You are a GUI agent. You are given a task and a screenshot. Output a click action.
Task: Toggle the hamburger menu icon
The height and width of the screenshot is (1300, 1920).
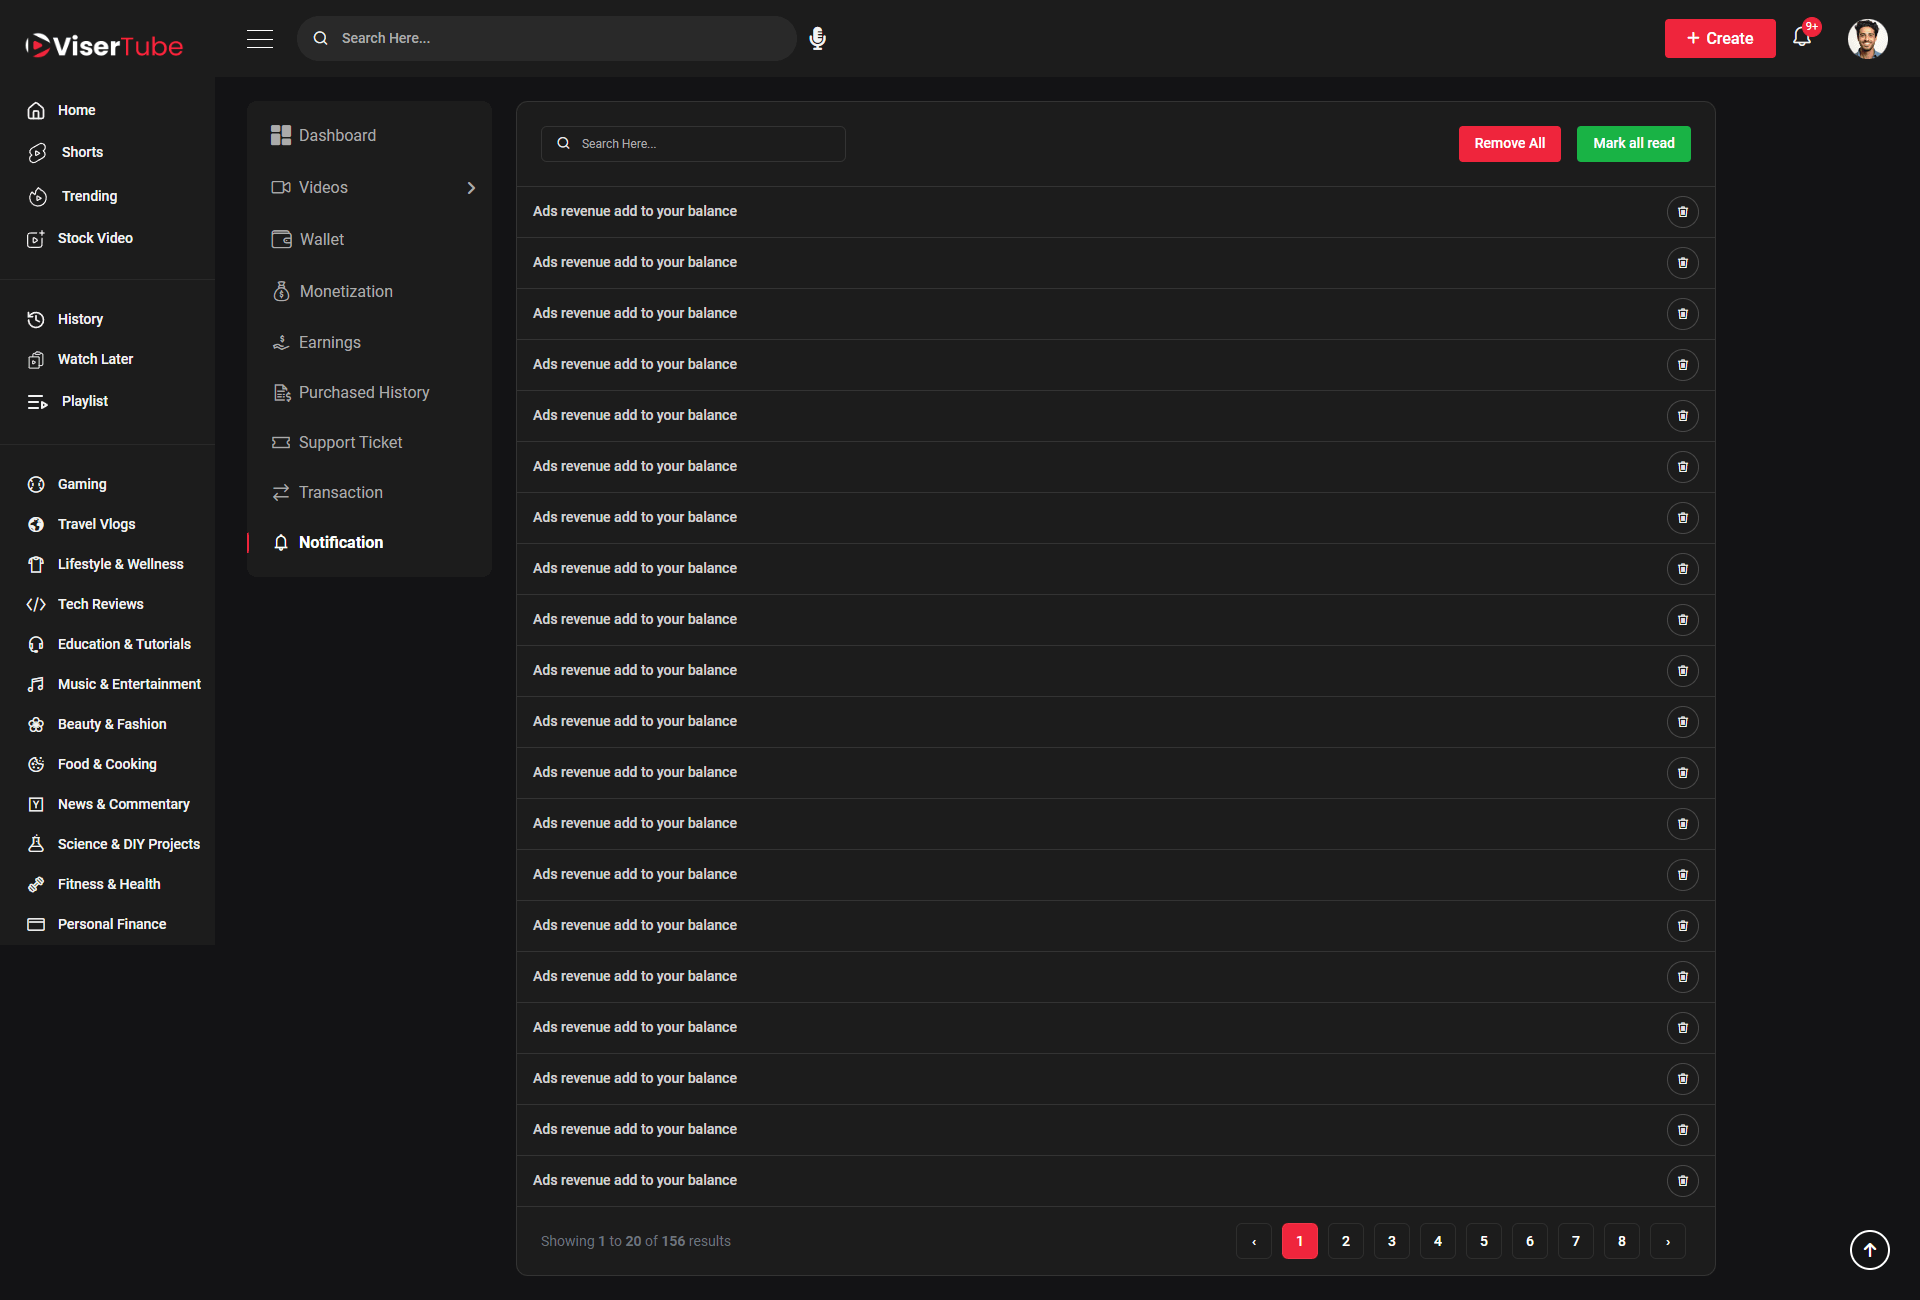[260, 38]
